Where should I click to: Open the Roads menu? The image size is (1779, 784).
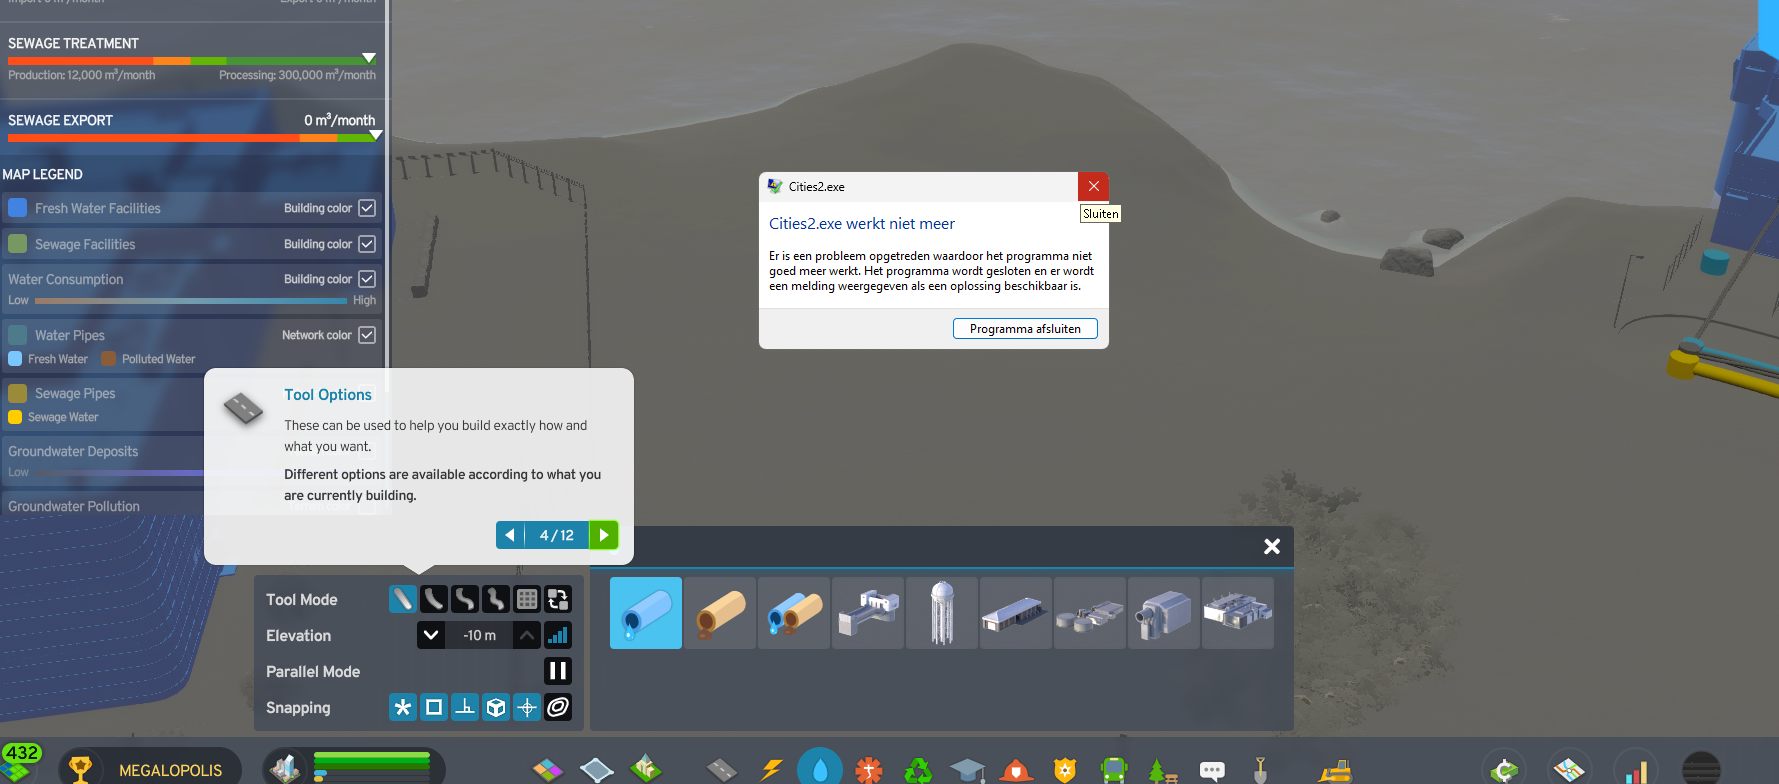pyautogui.click(x=722, y=769)
